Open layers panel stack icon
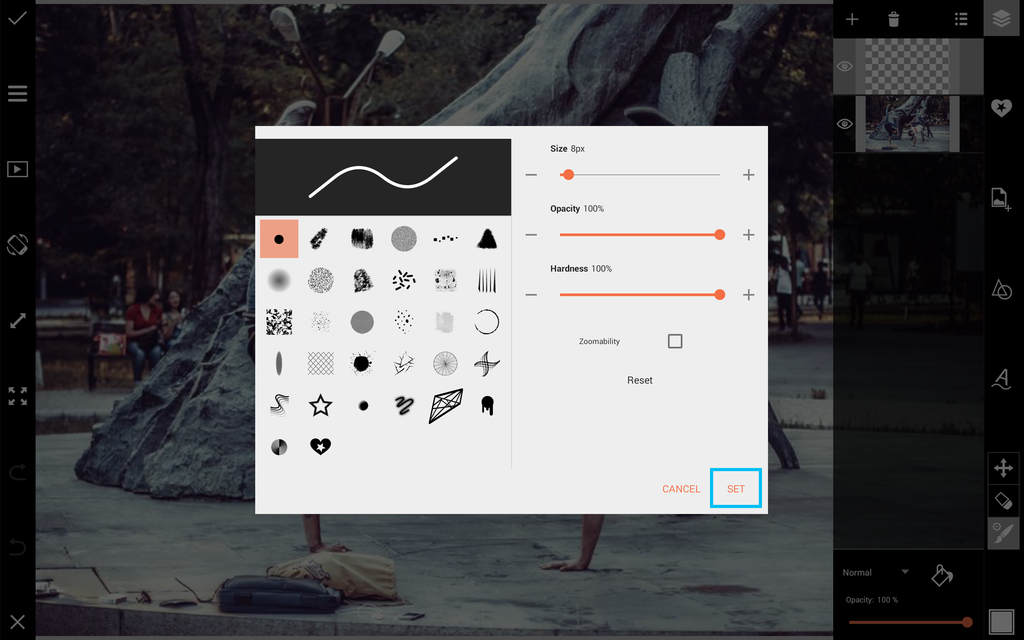The height and width of the screenshot is (640, 1024). click(1002, 18)
